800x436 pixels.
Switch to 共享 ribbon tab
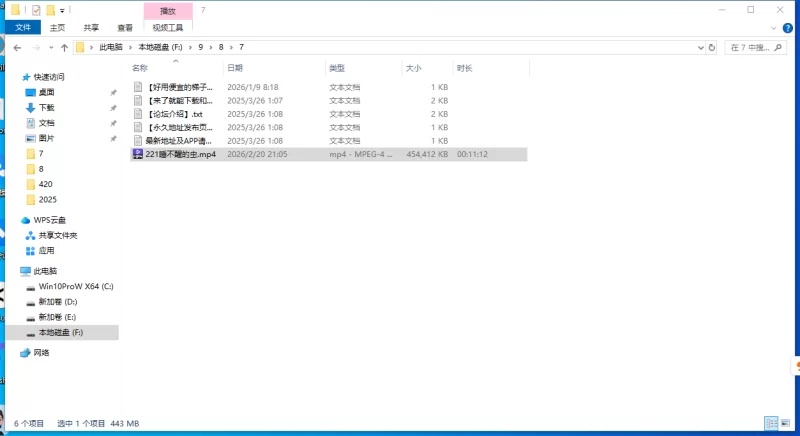[x=91, y=28]
